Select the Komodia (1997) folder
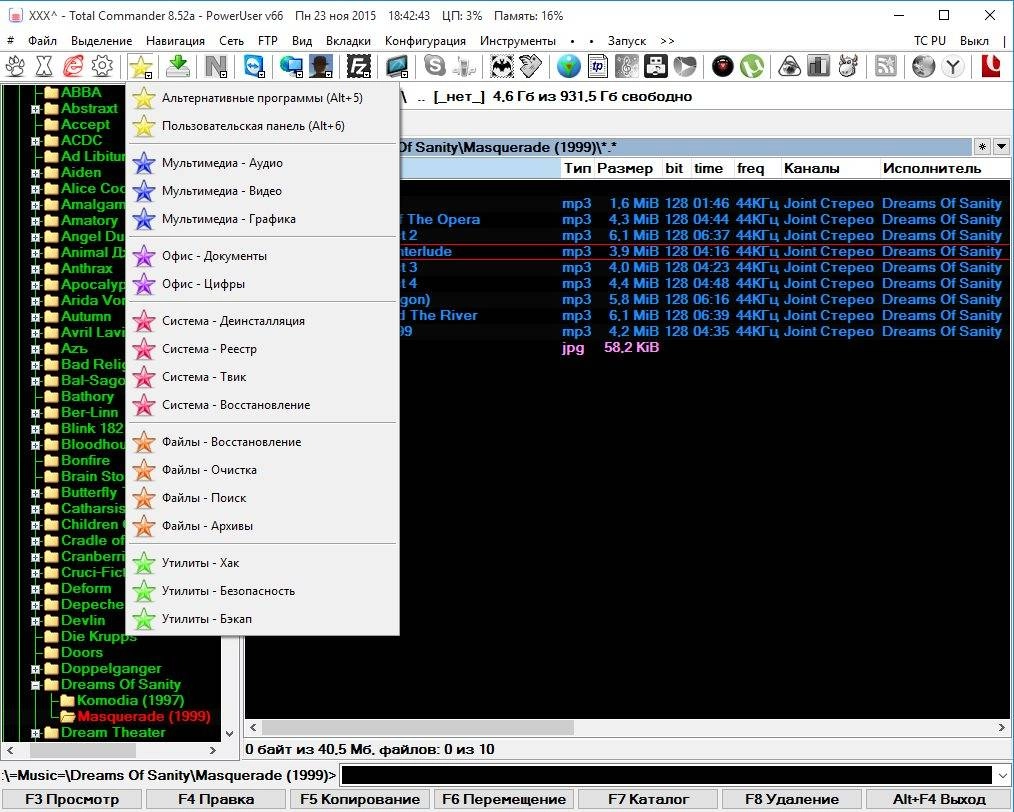This screenshot has height=812, width=1014. pyautogui.click(x=130, y=701)
